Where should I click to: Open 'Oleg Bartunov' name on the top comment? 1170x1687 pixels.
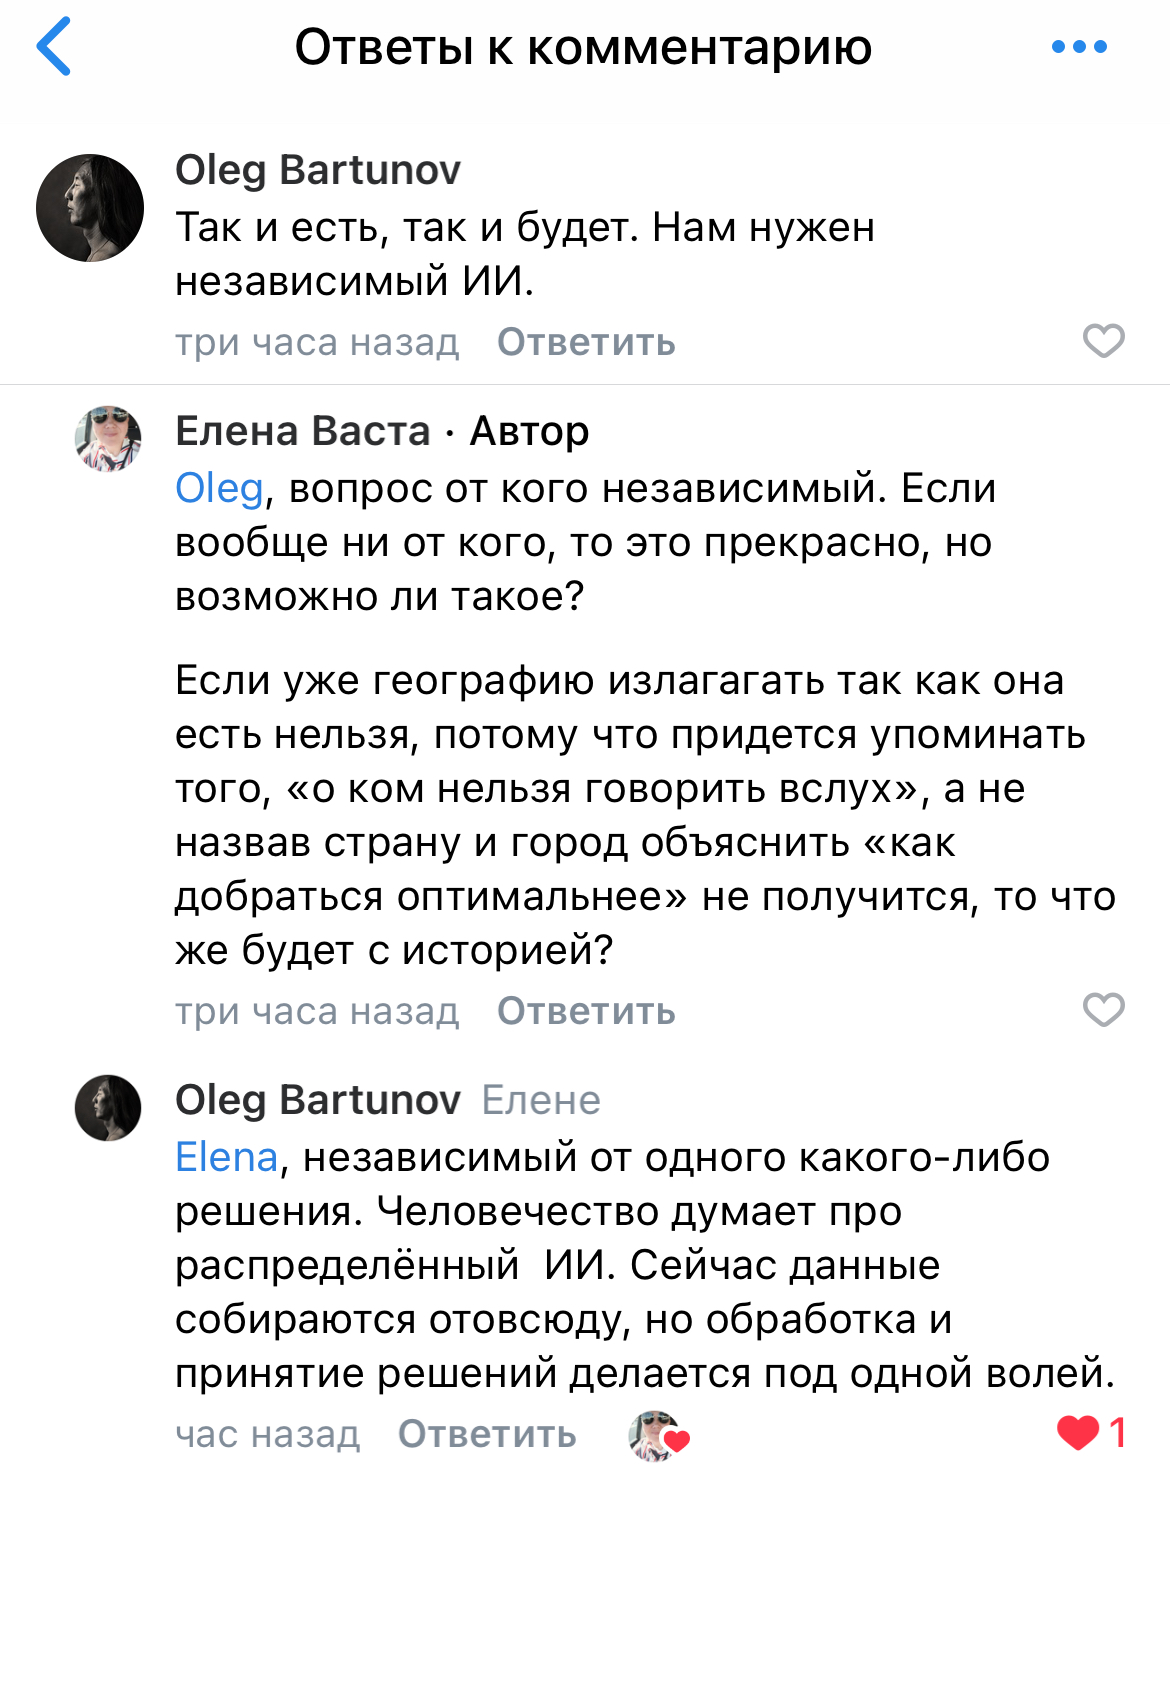[x=318, y=170]
